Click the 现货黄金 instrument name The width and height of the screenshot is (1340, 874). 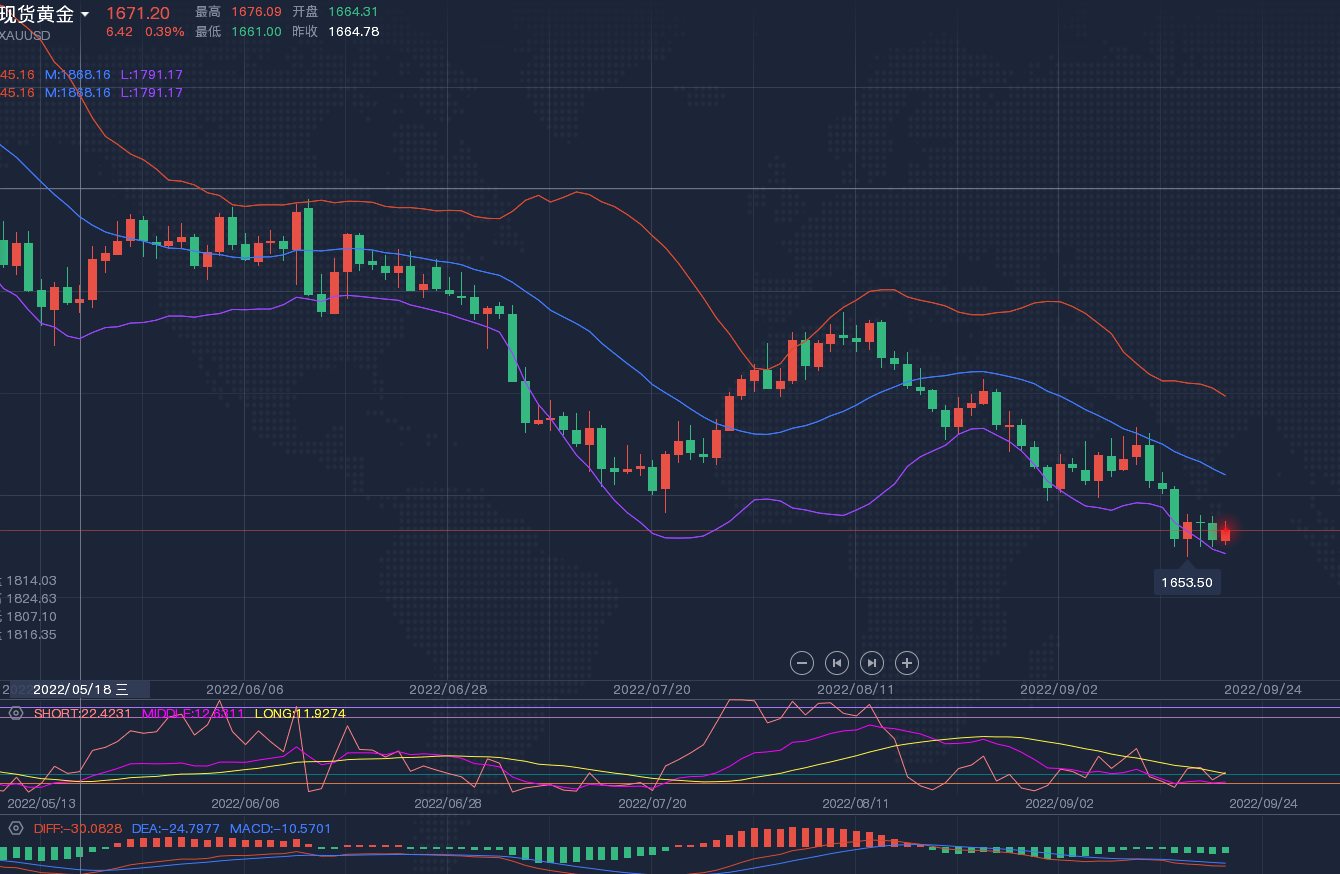click(x=37, y=14)
